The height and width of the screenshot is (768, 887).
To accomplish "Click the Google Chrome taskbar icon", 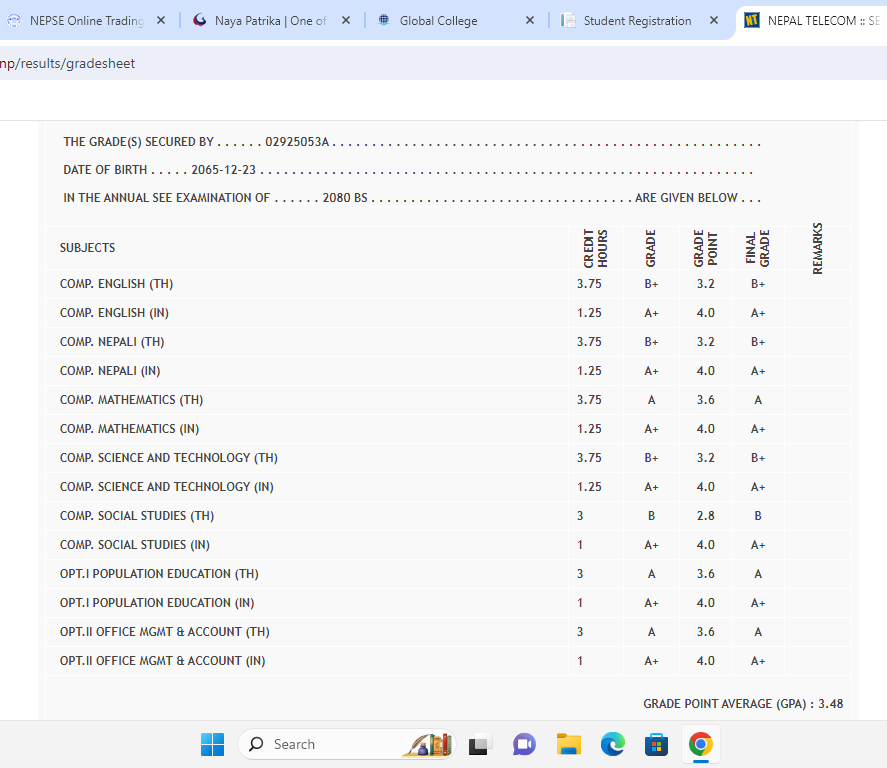I will (x=700, y=744).
